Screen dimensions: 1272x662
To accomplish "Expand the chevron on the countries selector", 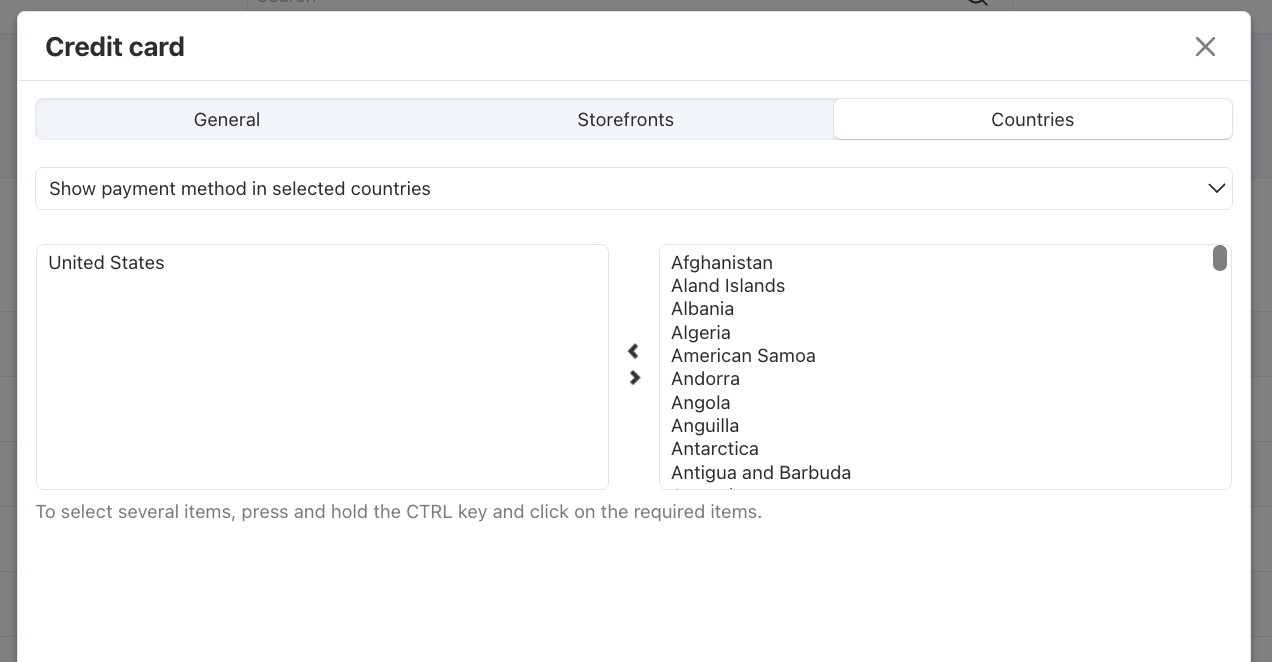I will (x=1216, y=188).
